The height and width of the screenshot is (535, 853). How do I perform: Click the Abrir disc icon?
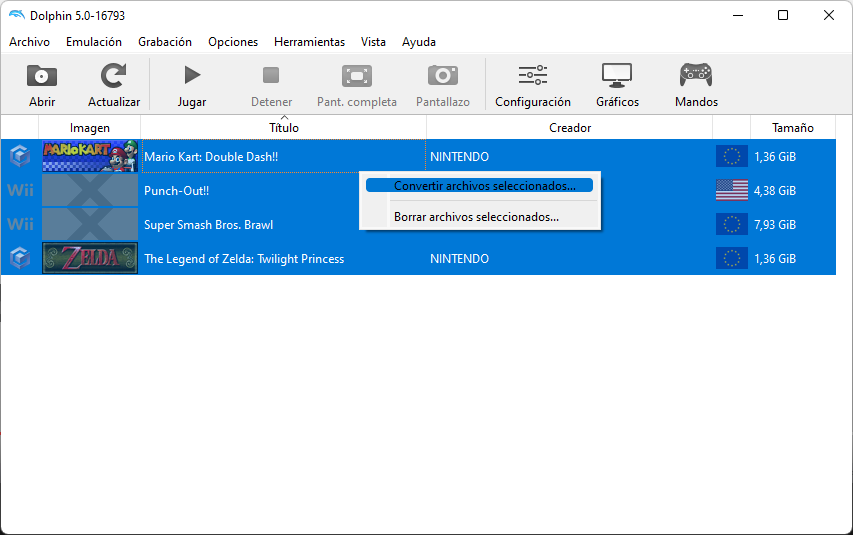tap(42, 76)
